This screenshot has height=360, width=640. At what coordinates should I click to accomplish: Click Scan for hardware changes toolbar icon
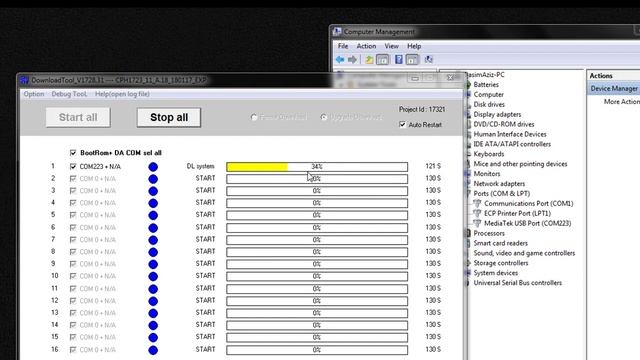coord(428,60)
